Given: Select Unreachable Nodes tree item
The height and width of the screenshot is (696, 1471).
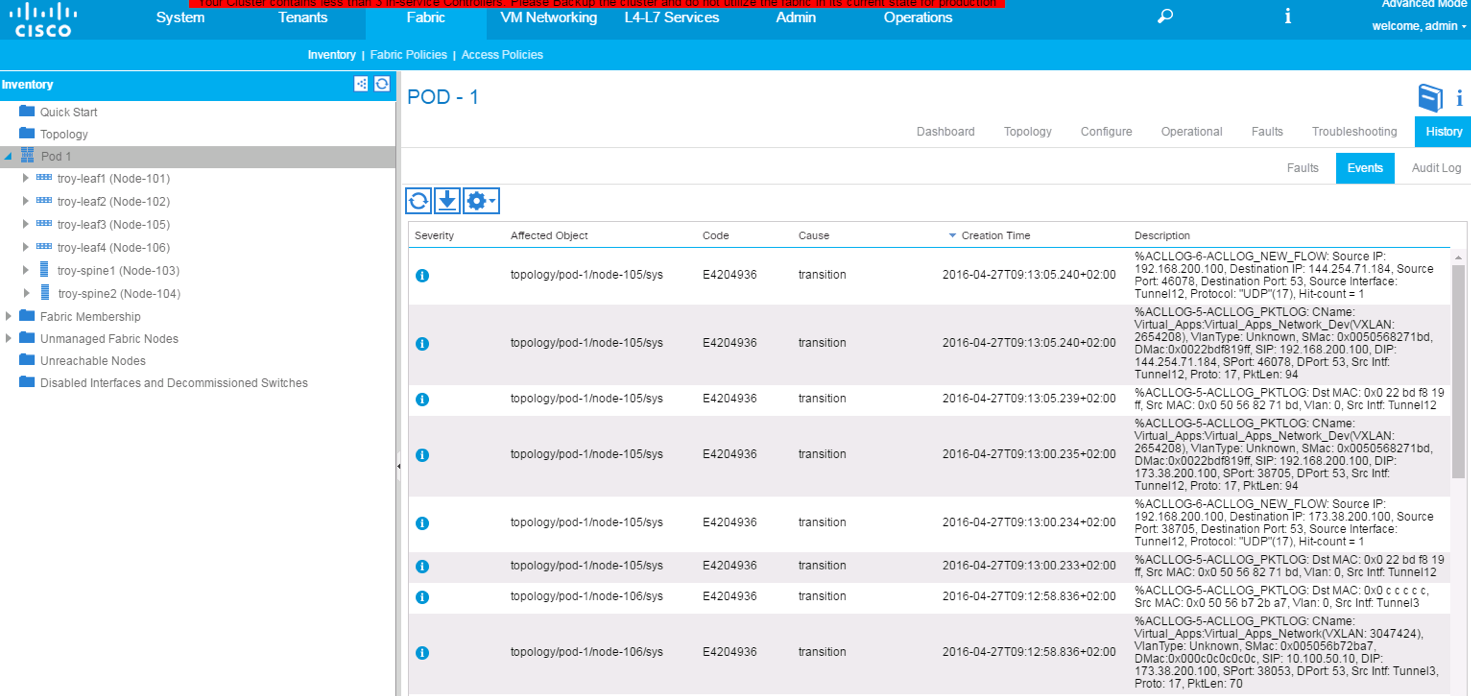Looking at the screenshot, I should pyautogui.click(x=92, y=361).
